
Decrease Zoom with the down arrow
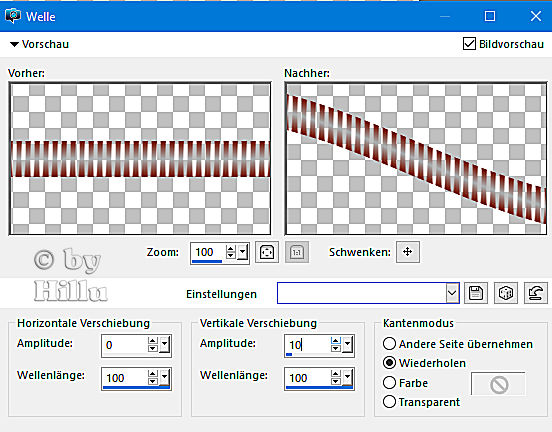(x=231, y=256)
